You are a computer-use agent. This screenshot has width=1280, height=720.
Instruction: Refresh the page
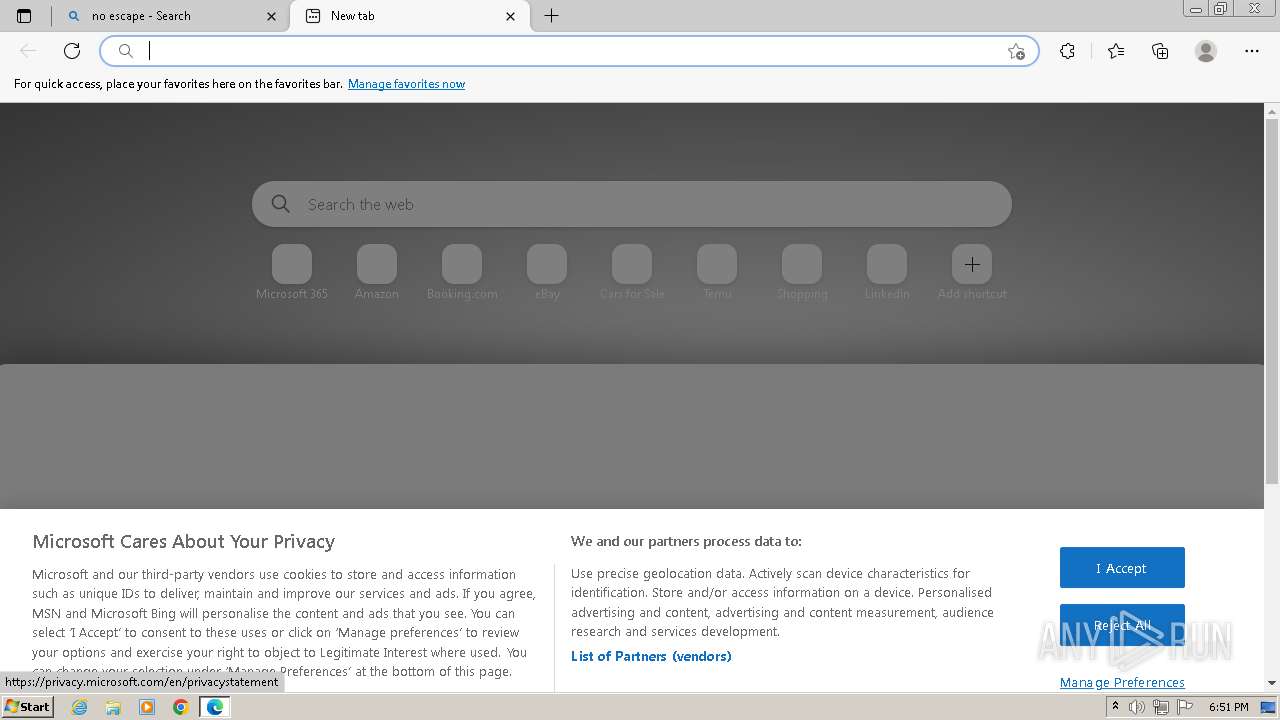click(x=72, y=51)
